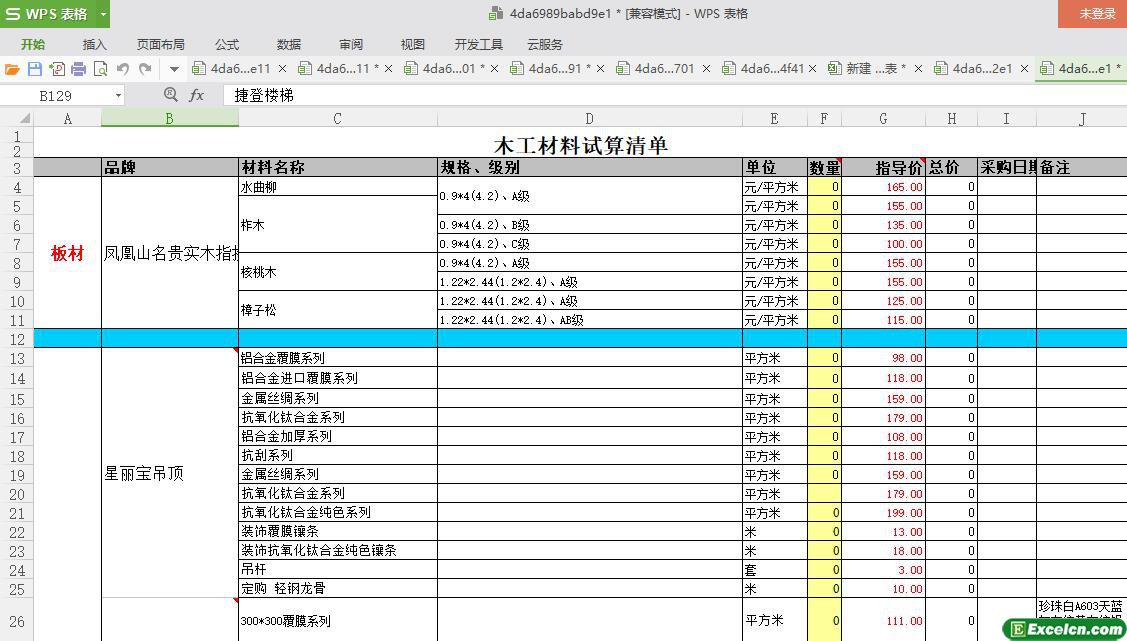Screen dimensions: 1127x641
Task: Switch to the 新建 ...表 document tab
Action: [870, 69]
